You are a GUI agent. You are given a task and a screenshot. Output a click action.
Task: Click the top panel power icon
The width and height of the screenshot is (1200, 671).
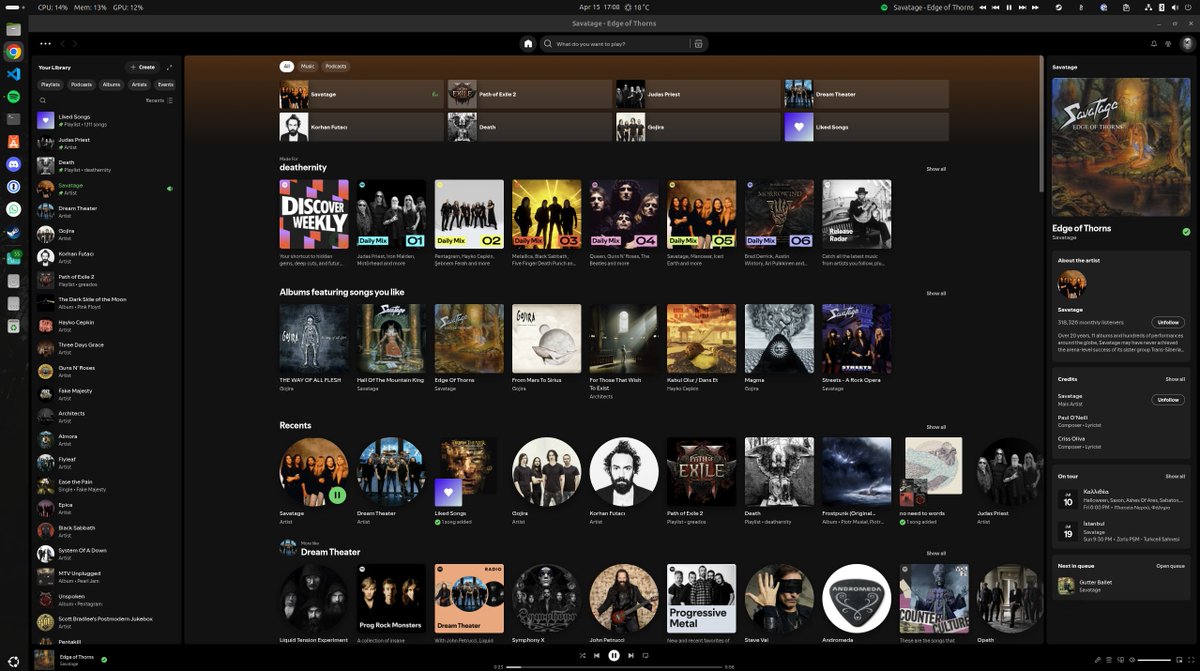1188,7
